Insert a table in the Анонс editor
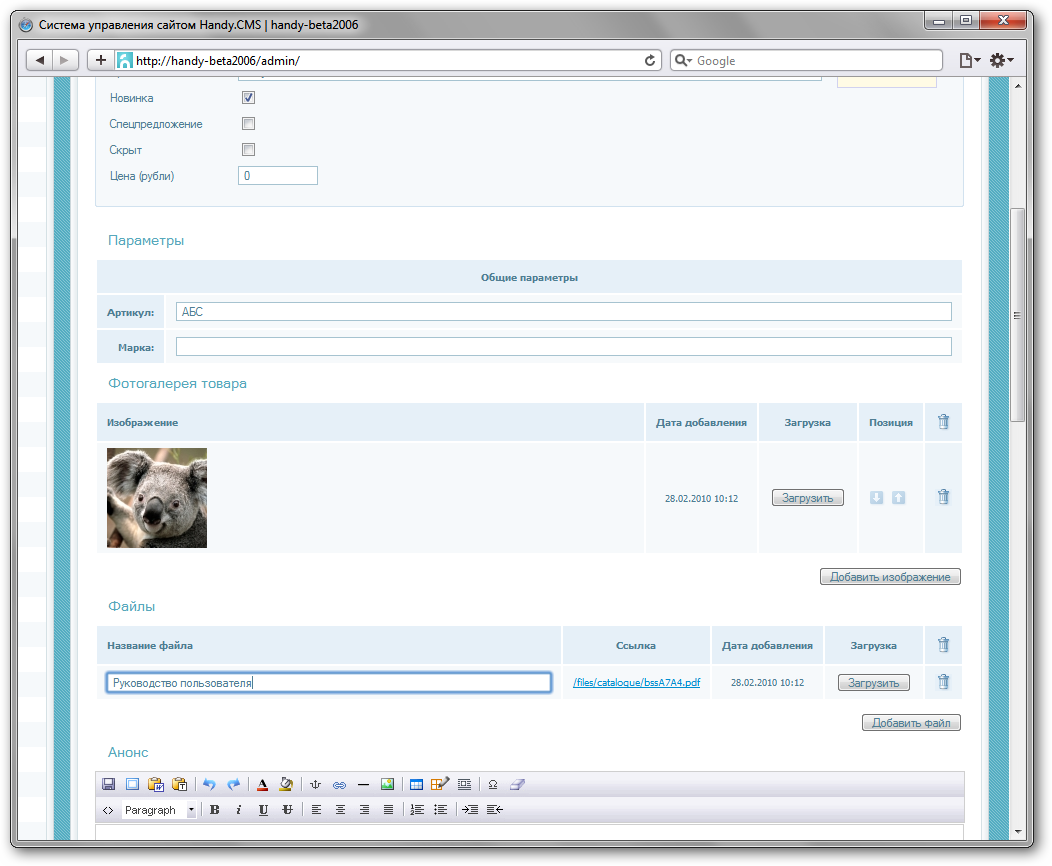Viewport: 1052px width, 866px height. [417, 785]
